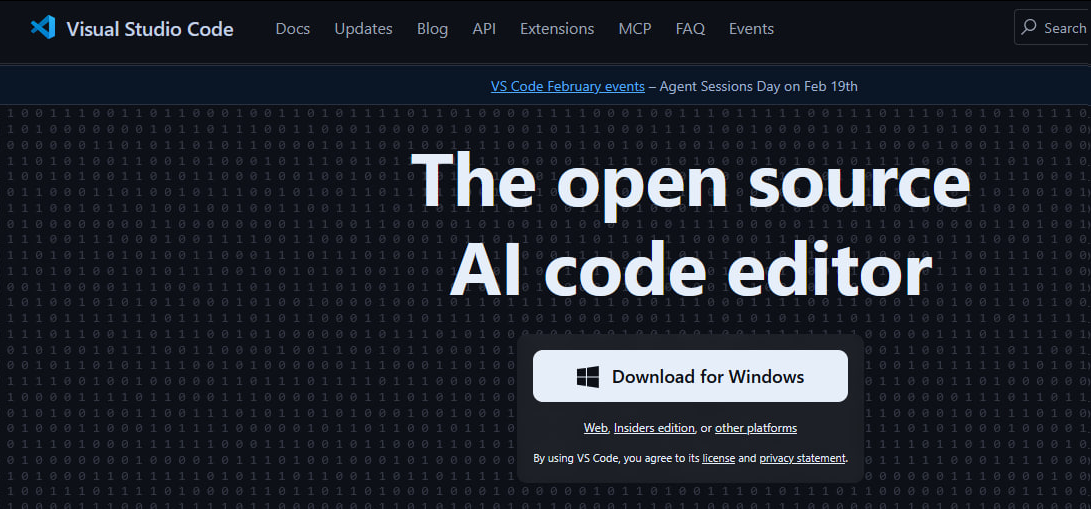This screenshot has width=1091, height=509.
Task: Click the VS Code logo icon
Action: pos(42,28)
